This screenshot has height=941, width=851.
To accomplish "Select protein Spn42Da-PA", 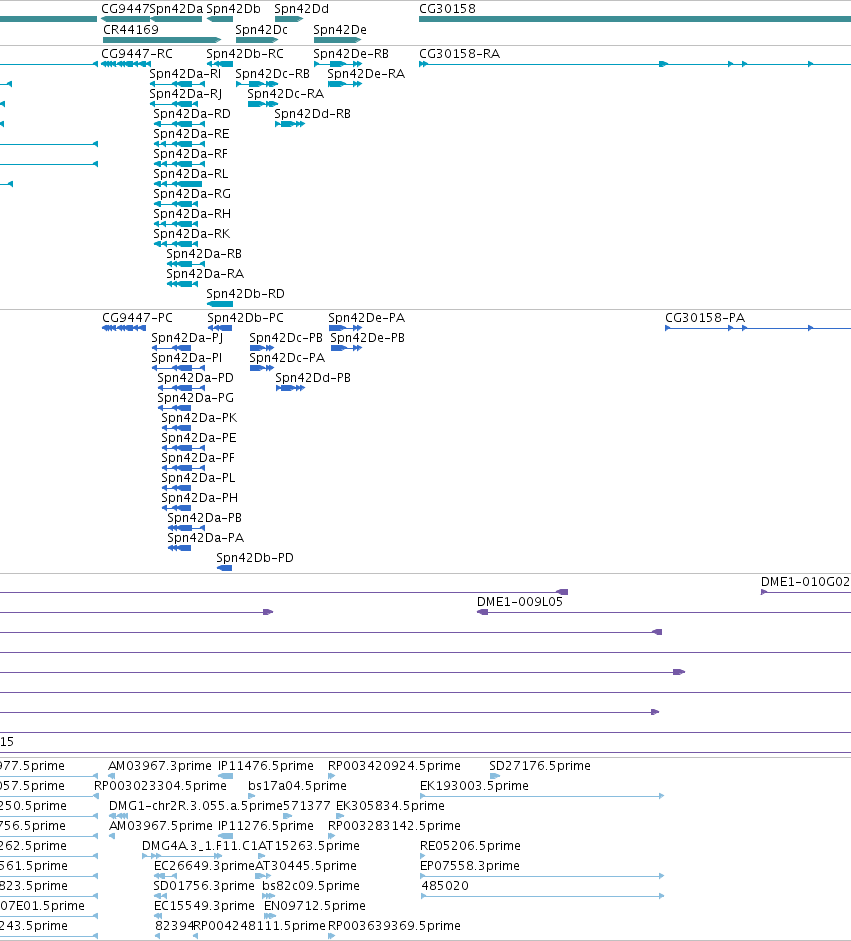I will point(206,538).
